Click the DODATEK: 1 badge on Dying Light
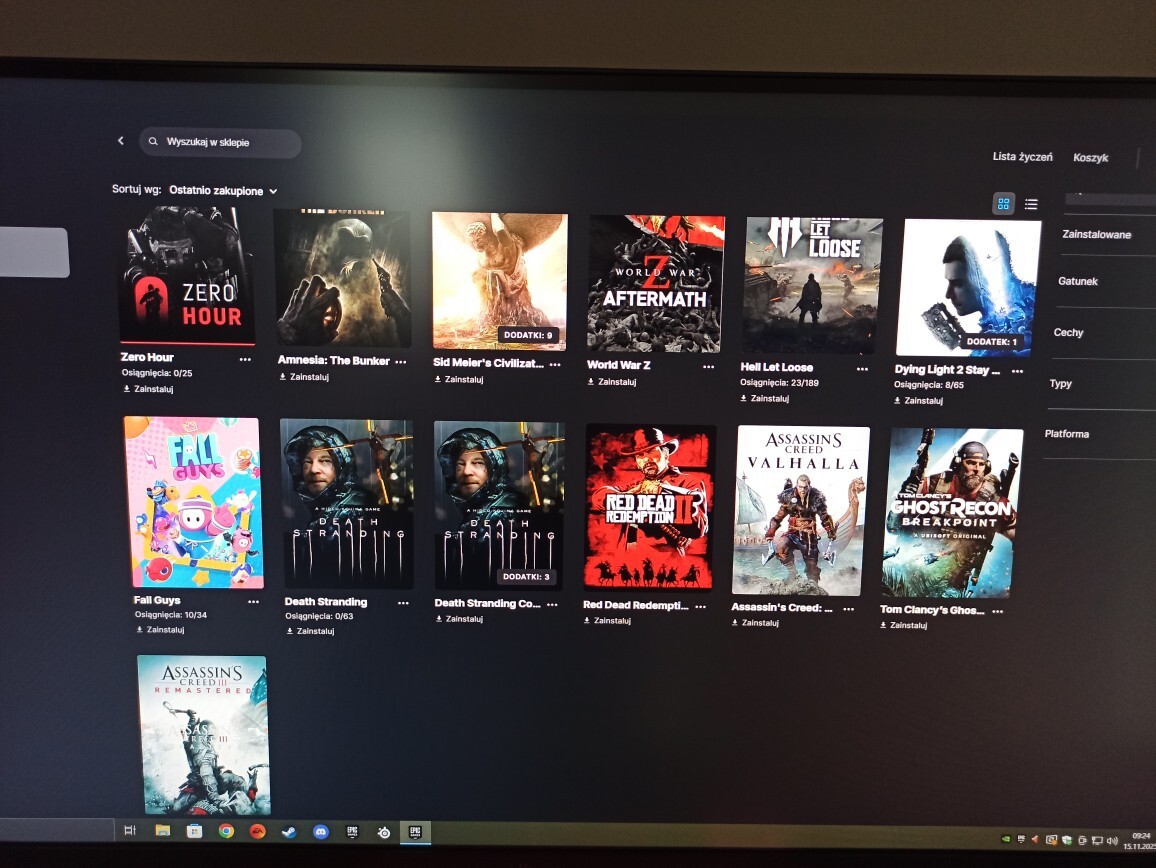 992,341
